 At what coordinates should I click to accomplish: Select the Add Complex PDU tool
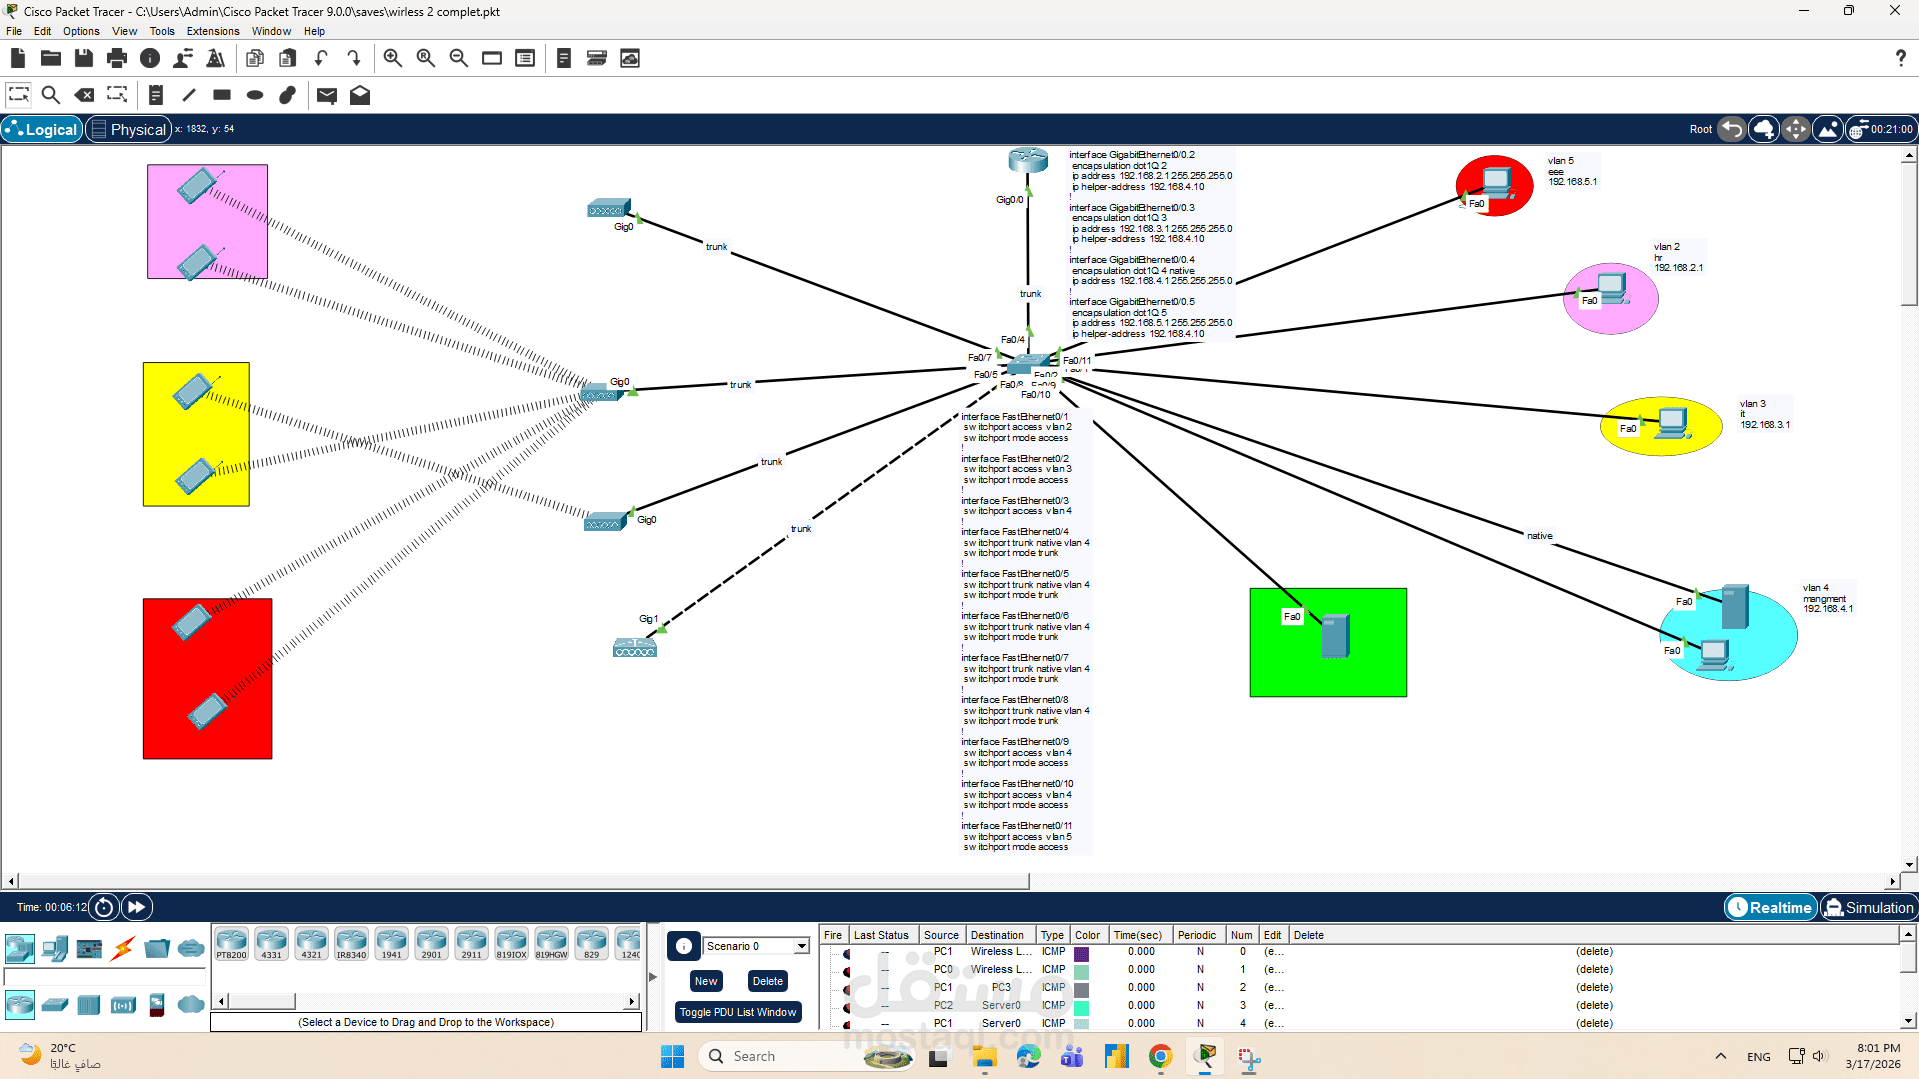click(360, 95)
